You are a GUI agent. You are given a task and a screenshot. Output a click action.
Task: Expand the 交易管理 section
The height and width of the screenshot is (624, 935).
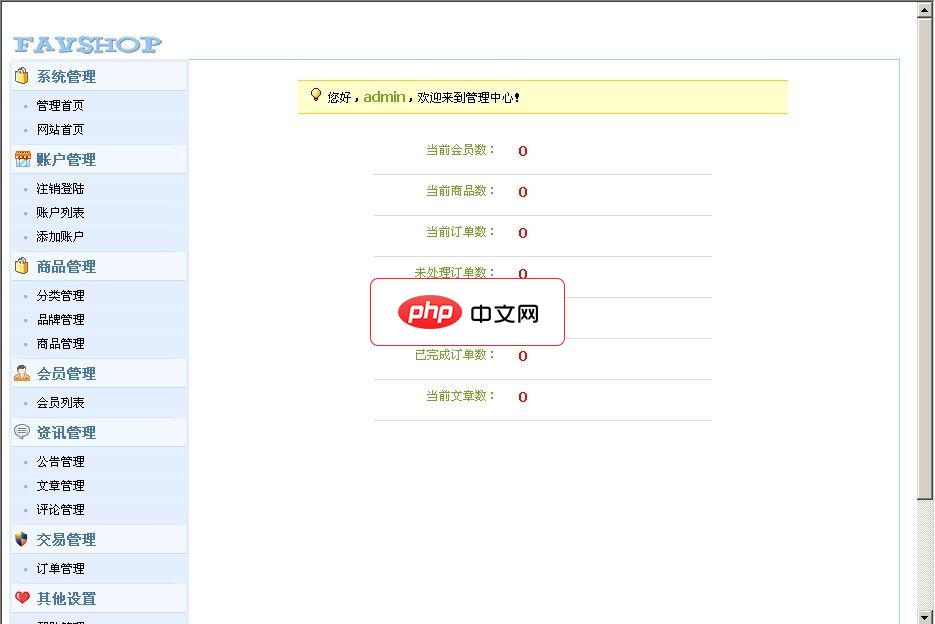[x=65, y=538]
